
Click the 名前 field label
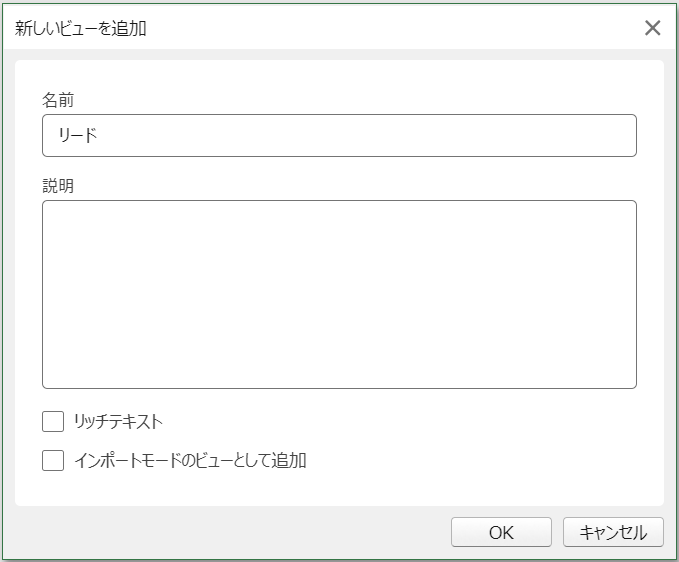pos(58,100)
